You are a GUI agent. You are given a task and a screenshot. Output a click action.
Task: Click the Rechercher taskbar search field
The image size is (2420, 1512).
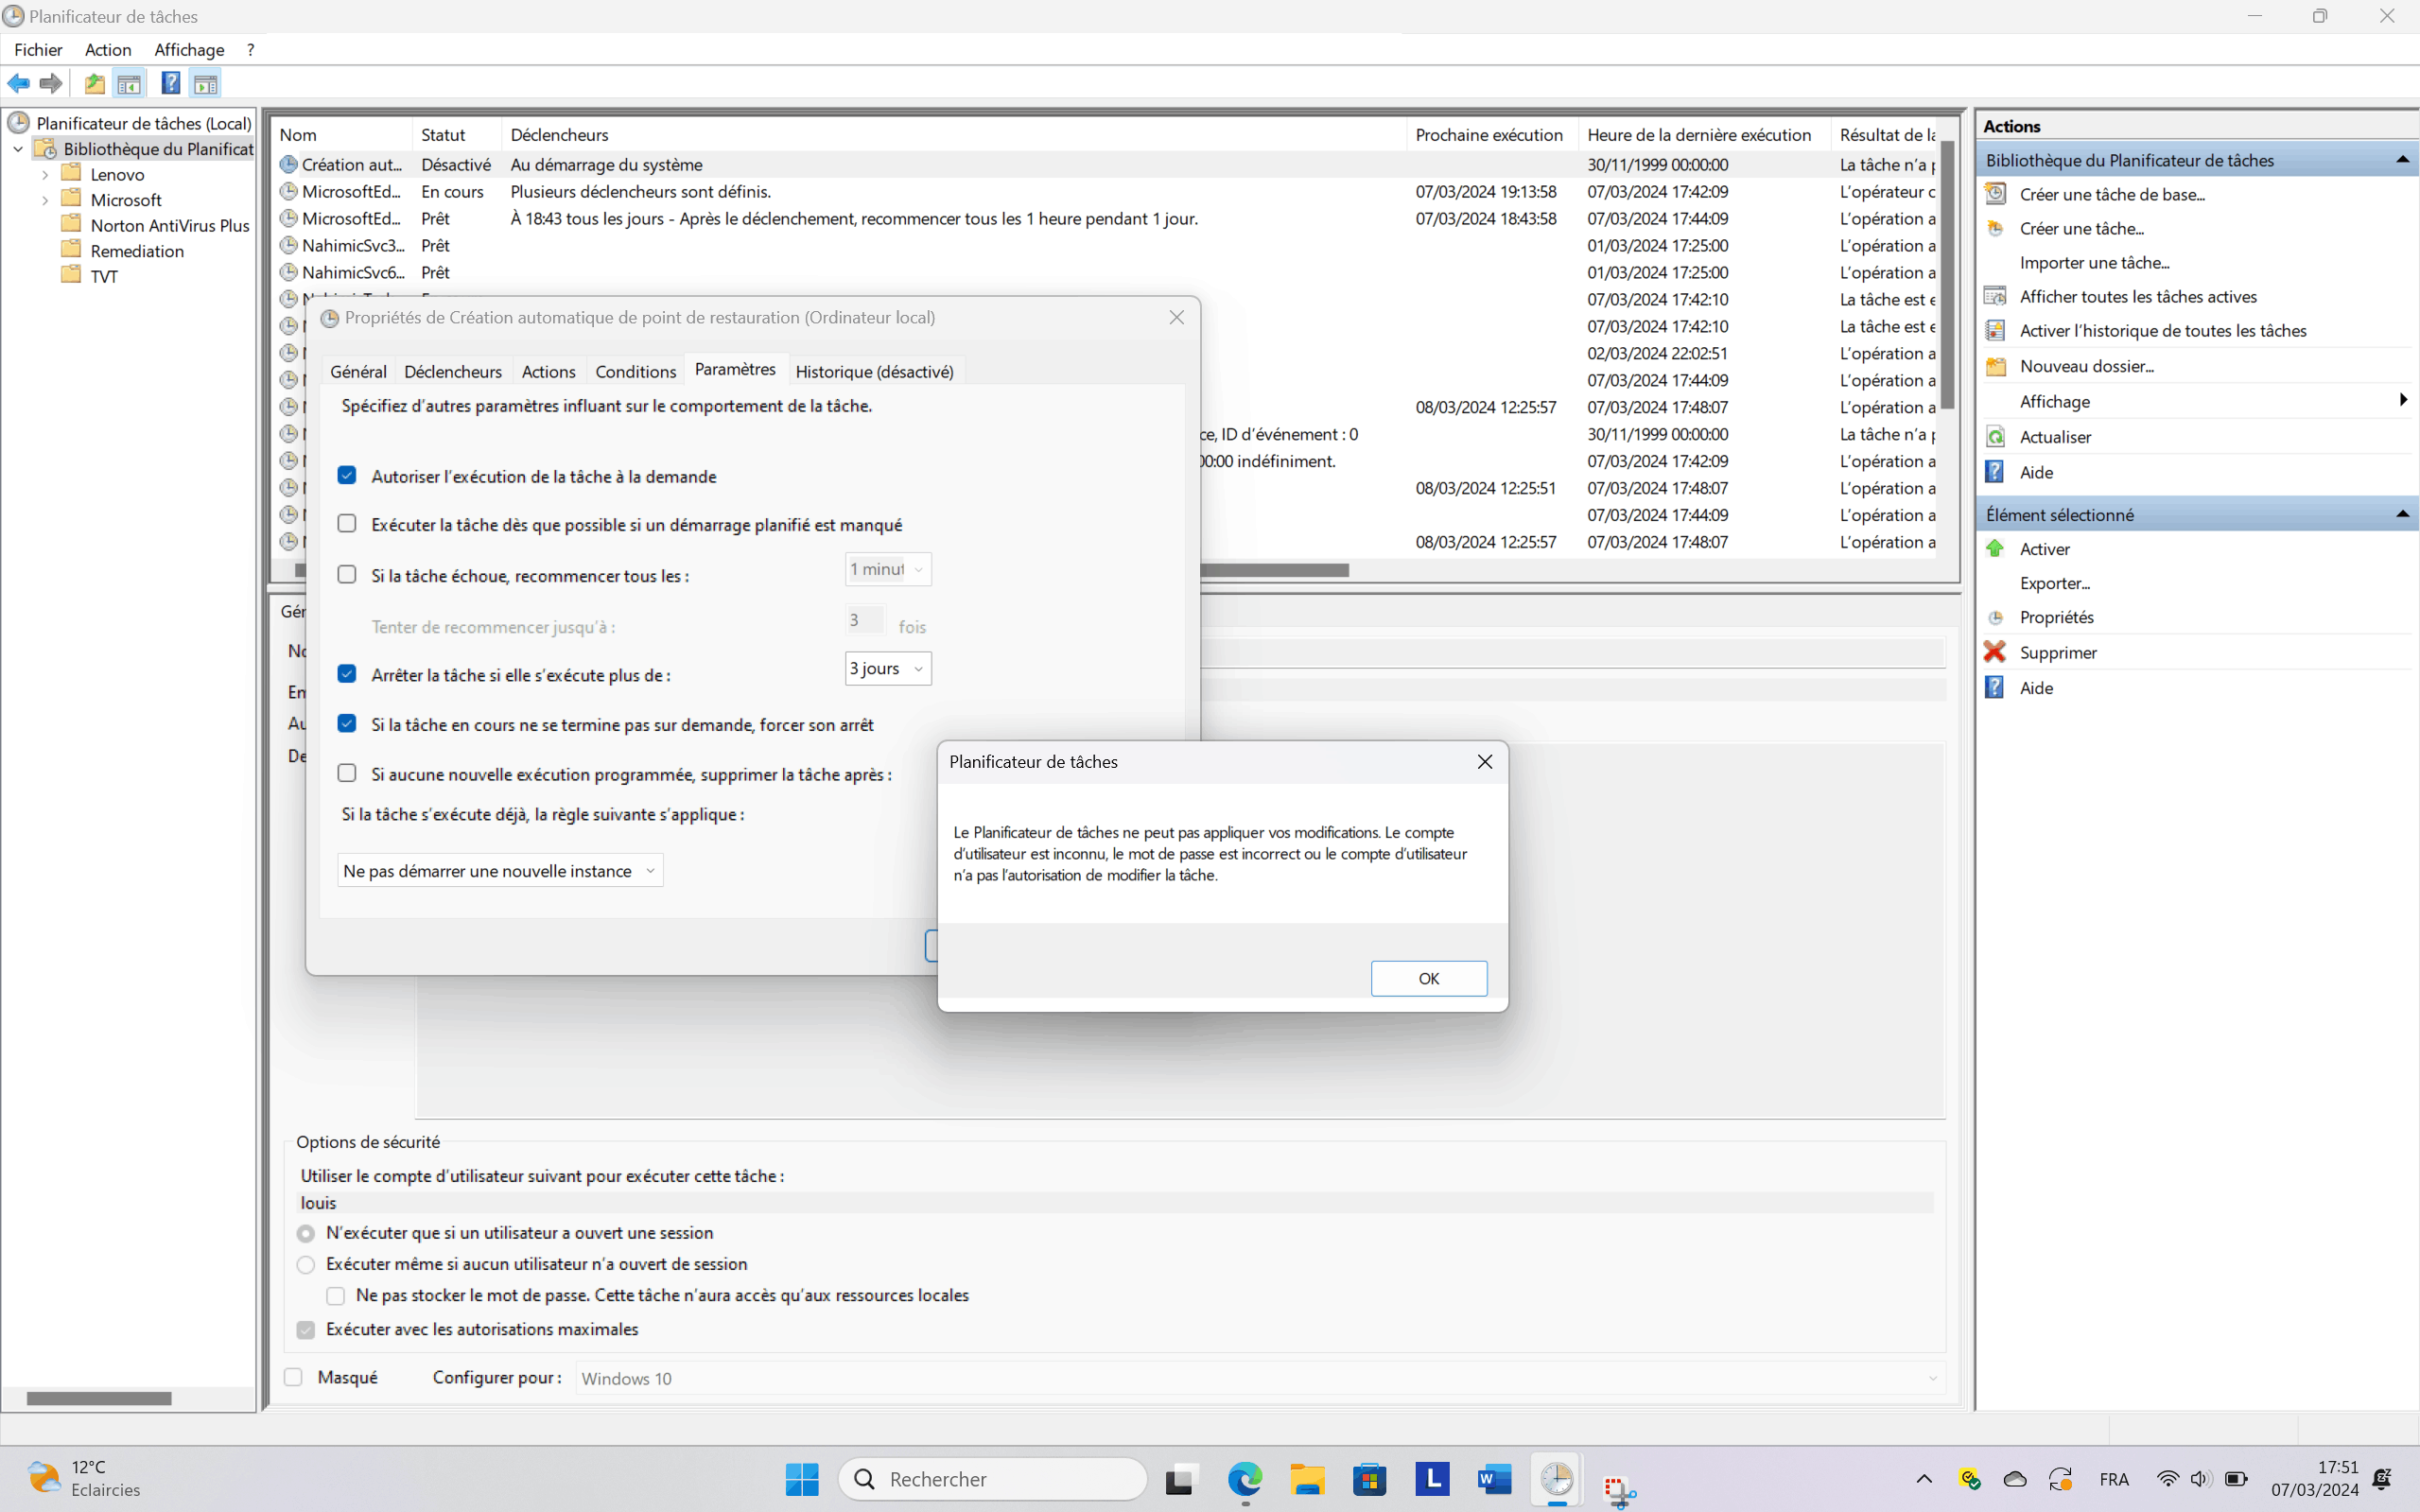tap(993, 1478)
